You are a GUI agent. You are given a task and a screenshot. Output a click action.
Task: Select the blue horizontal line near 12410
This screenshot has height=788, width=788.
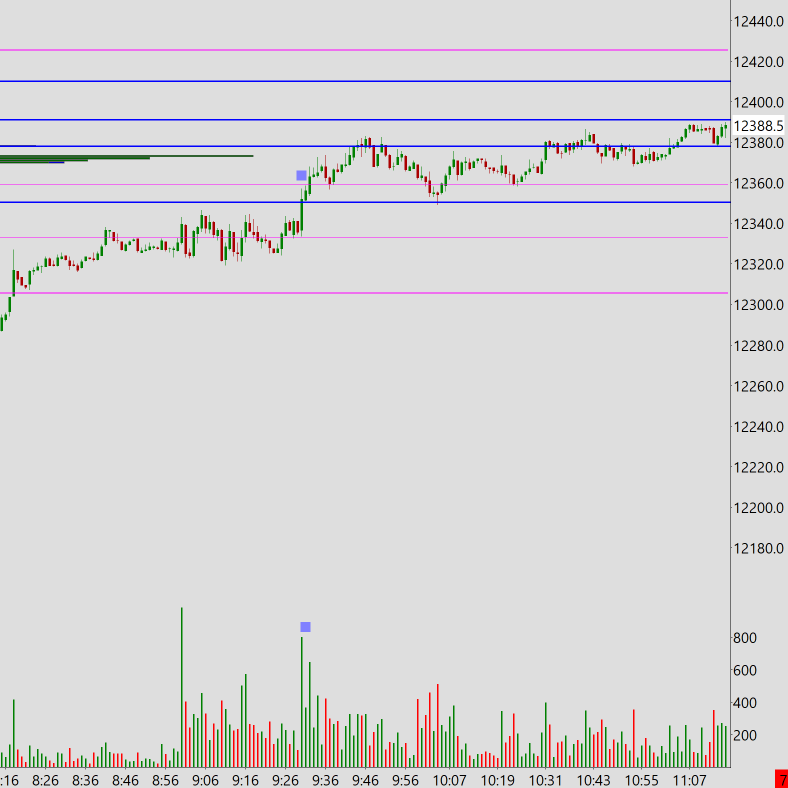click(365, 81)
